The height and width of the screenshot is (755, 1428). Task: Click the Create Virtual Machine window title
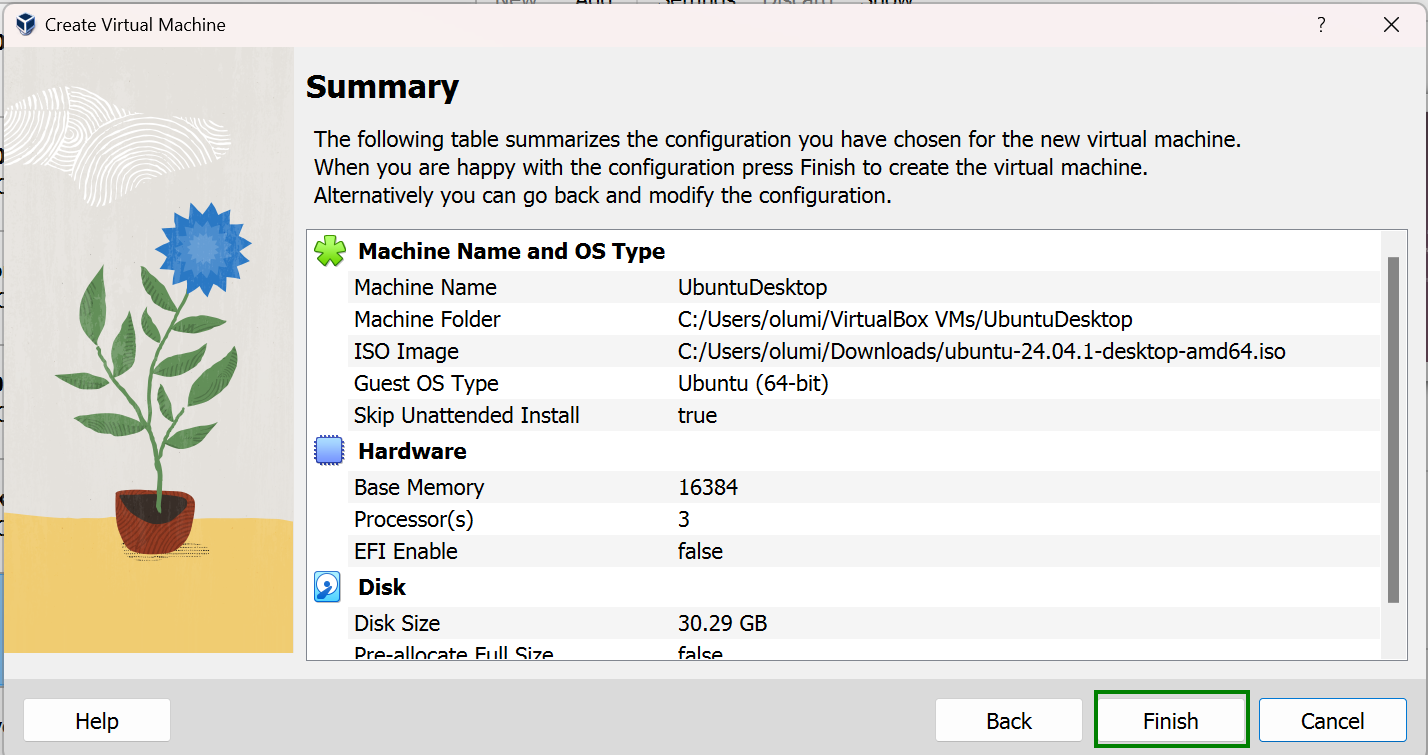point(135,25)
